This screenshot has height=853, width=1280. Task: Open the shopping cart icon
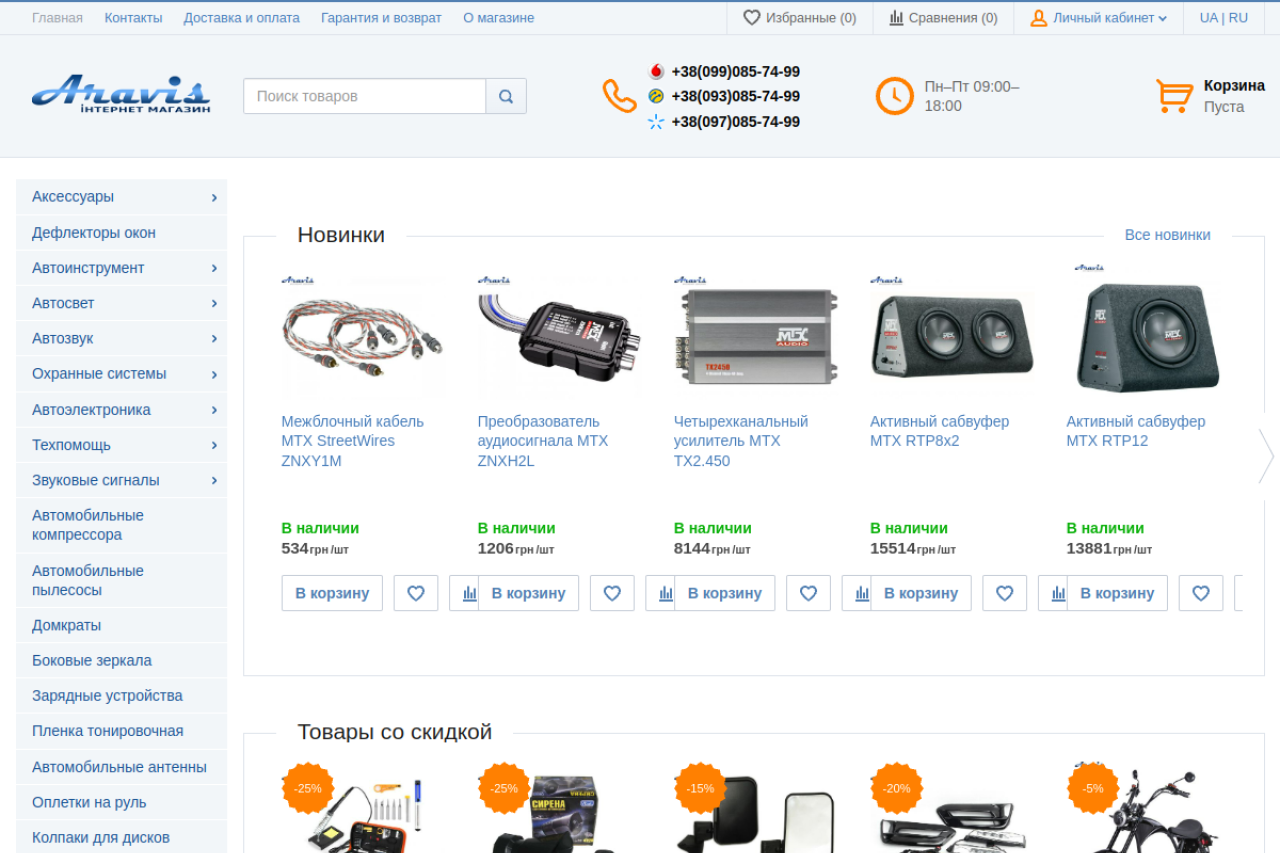coord(1174,96)
